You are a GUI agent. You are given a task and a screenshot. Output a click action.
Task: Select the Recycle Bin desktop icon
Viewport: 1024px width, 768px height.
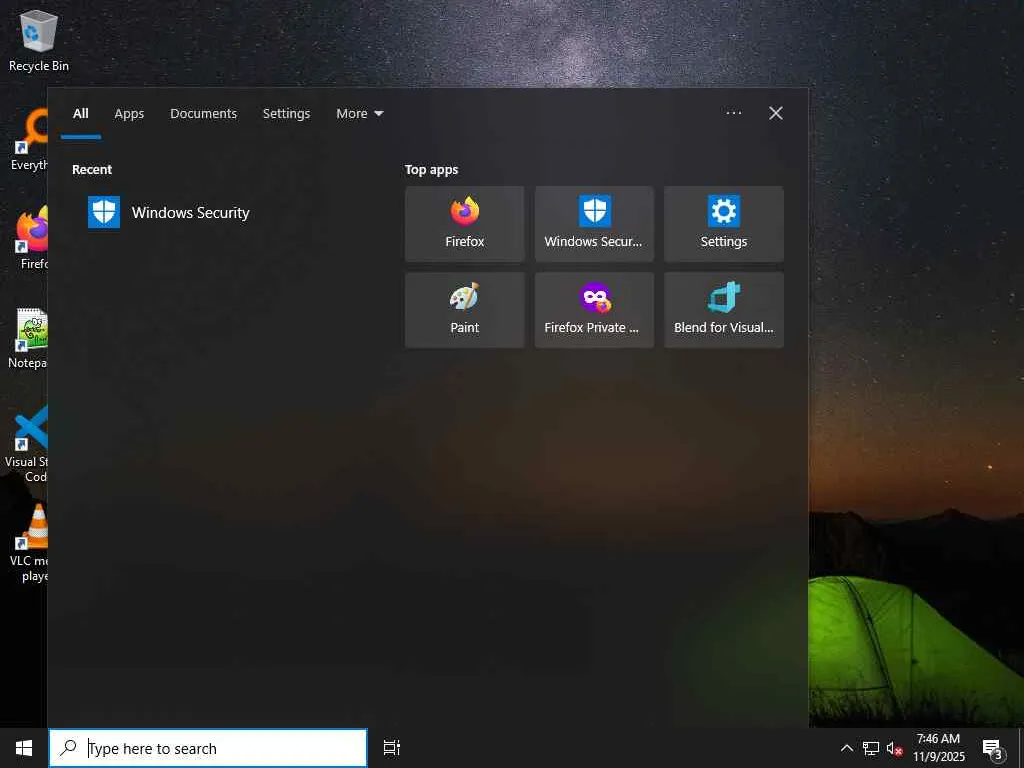point(39,41)
